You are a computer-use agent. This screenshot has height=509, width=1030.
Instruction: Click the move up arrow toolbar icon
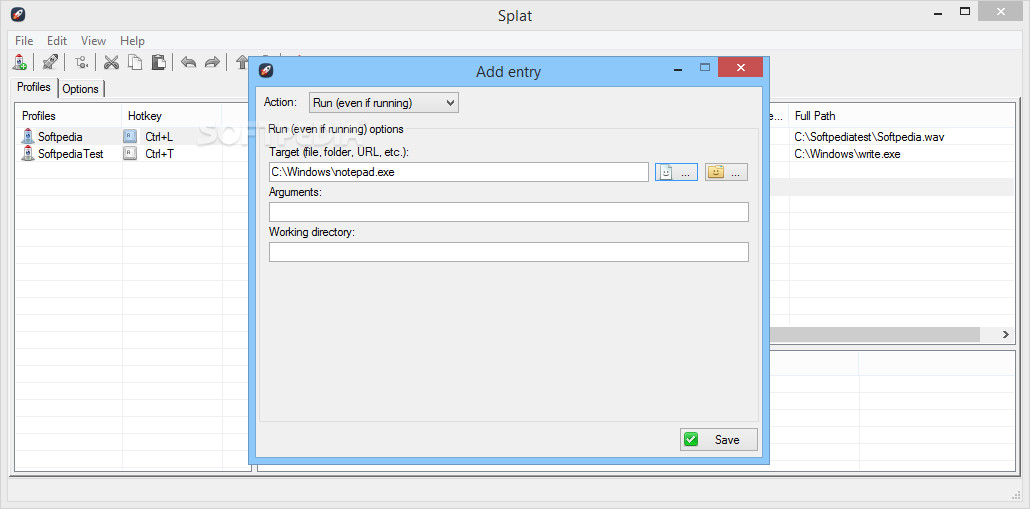point(242,62)
